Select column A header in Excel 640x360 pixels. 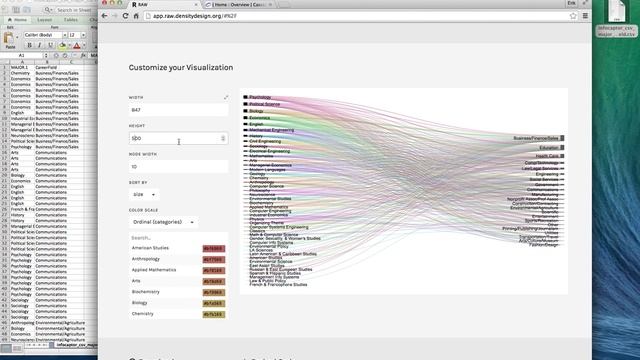[x=22, y=62]
